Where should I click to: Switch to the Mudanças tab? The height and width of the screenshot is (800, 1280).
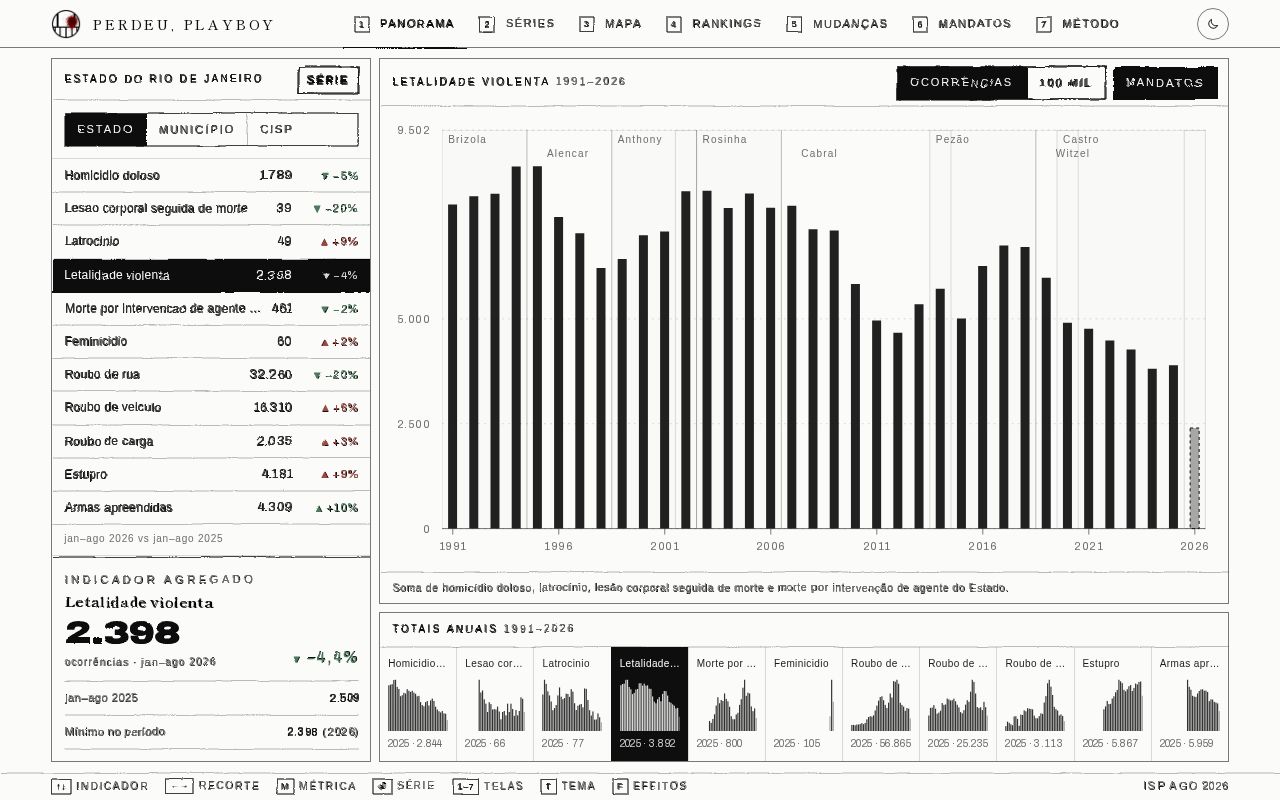point(837,24)
